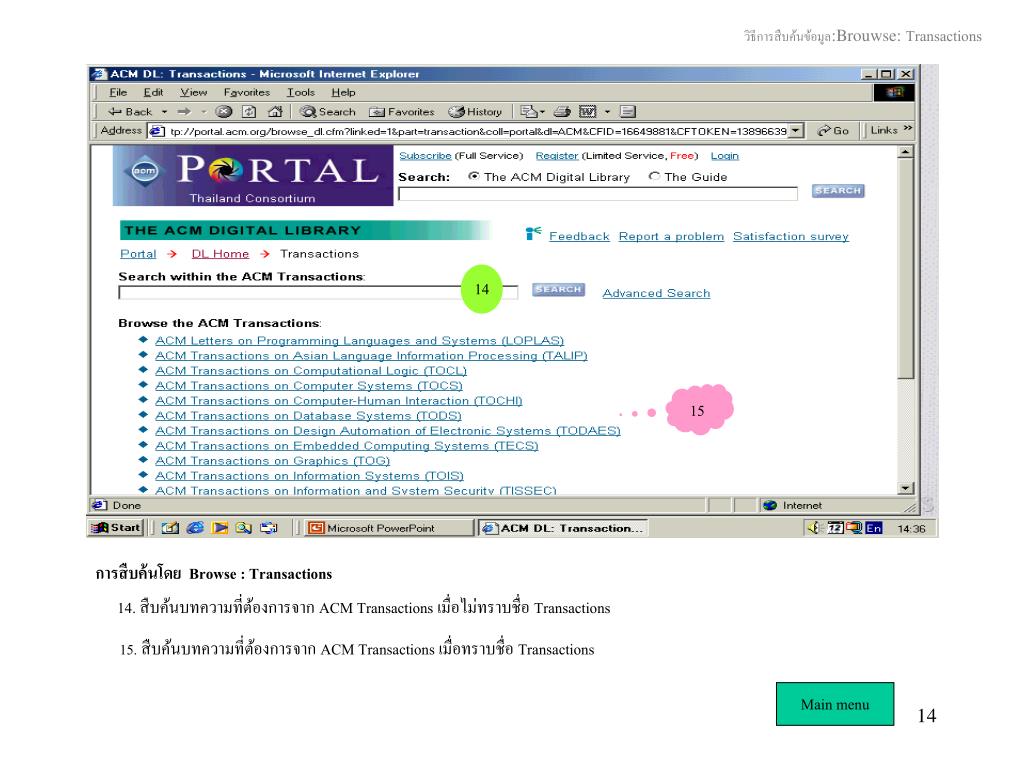Click ACM DL: Transaction taskbar button

(562, 528)
